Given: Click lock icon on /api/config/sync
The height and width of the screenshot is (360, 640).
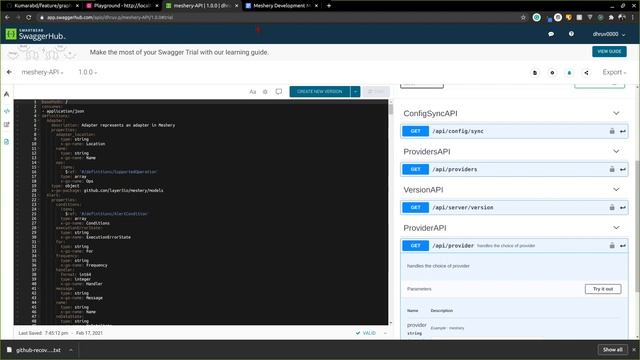Looking at the screenshot, I should point(612,131).
